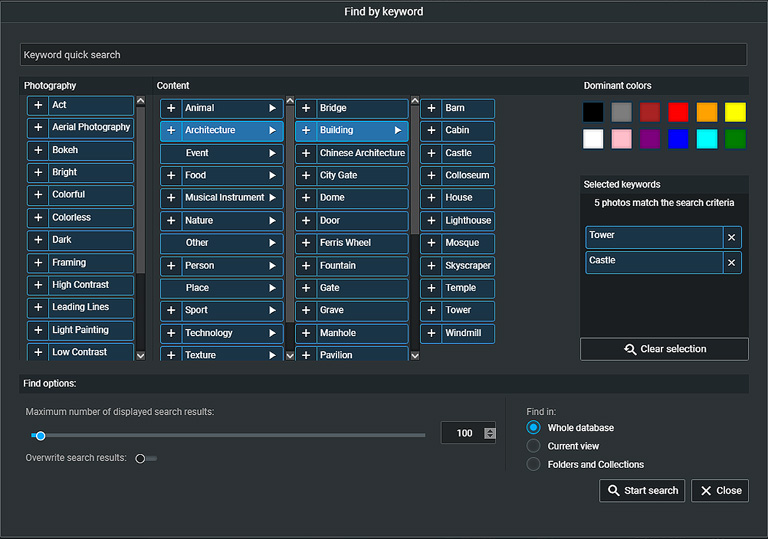Image resolution: width=768 pixels, height=539 pixels.
Task: Choose the Current view radio option
Action: point(533,446)
